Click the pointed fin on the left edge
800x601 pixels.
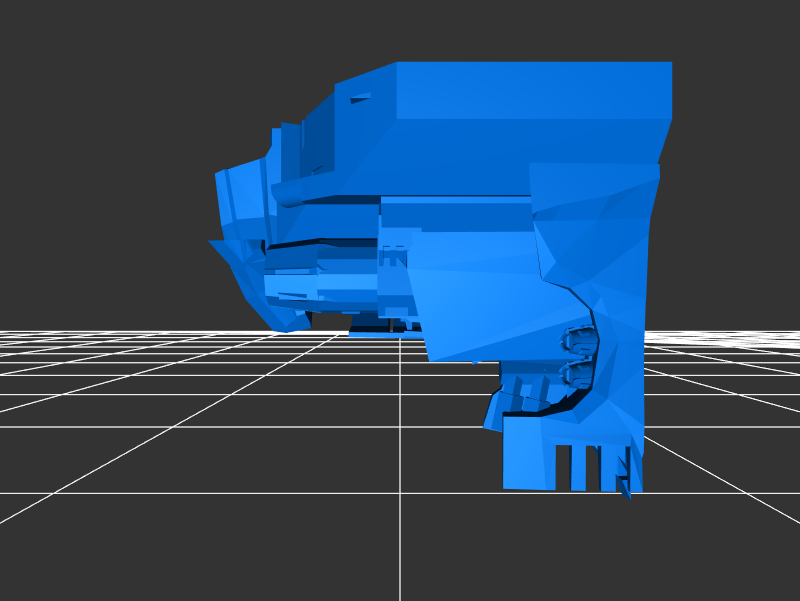222,250
